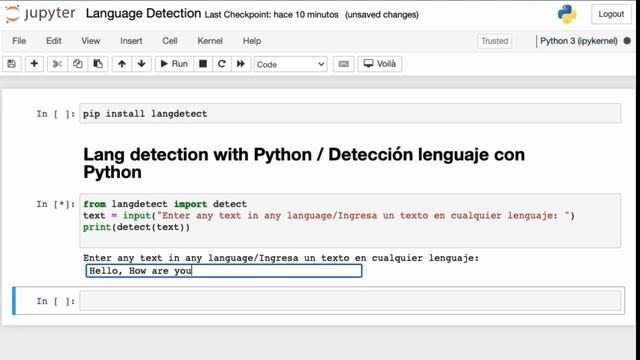640x360 pixels.
Task: Click the code cell importing langdetect
Action: pyautogui.click(x=350, y=220)
